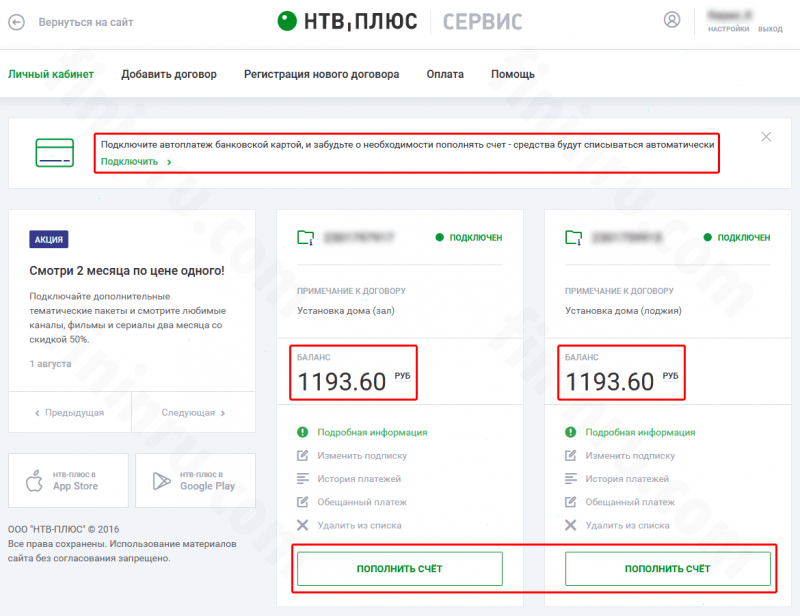This screenshot has width=800, height=616.
Task: Click the ВЫХОД logout link
Action: point(770,29)
